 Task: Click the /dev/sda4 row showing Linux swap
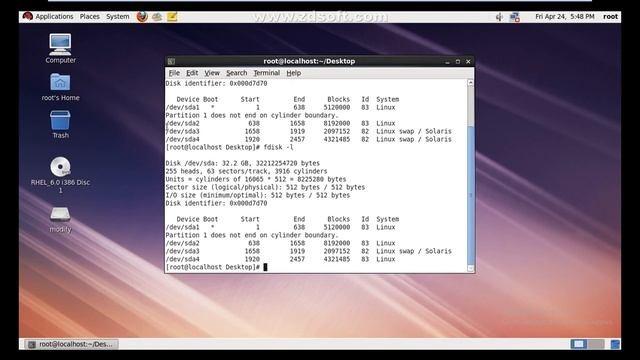(x=308, y=139)
